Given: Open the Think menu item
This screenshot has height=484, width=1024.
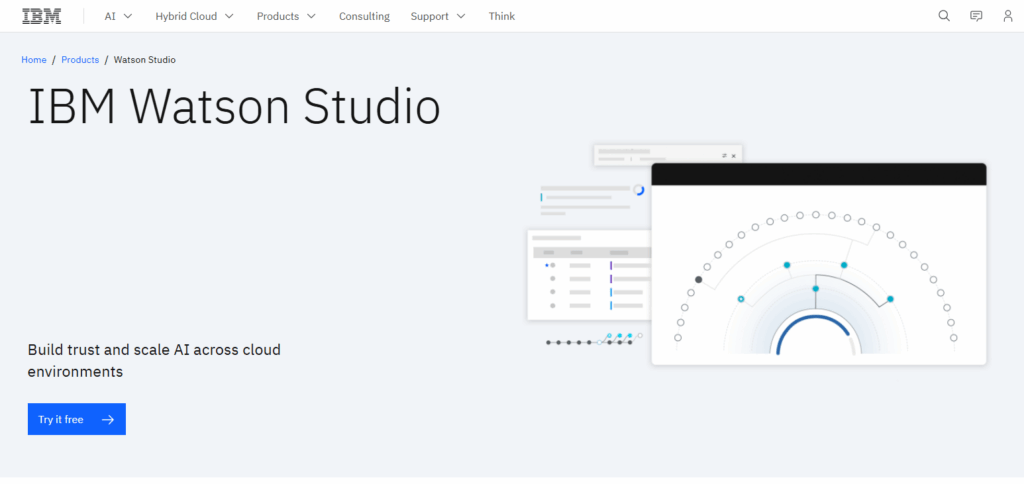Looking at the screenshot, I should tap(502, 16).
